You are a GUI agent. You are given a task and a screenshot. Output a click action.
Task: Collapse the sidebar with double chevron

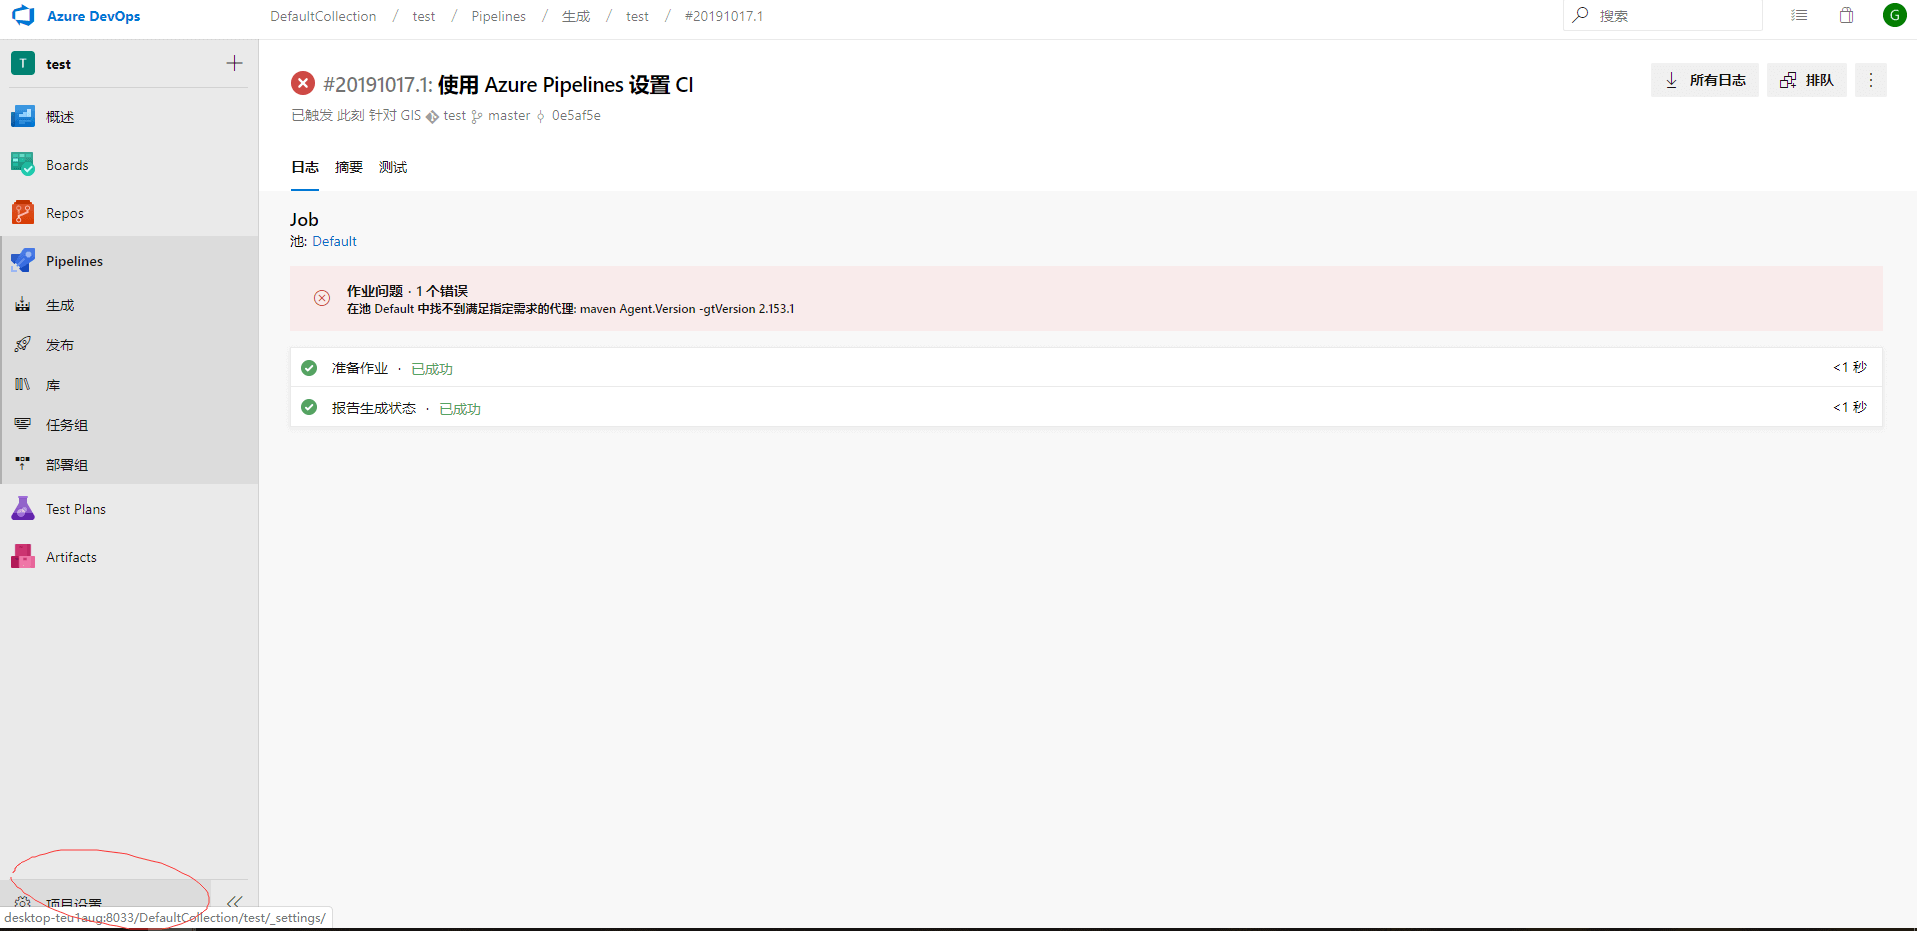pos(234,901)
